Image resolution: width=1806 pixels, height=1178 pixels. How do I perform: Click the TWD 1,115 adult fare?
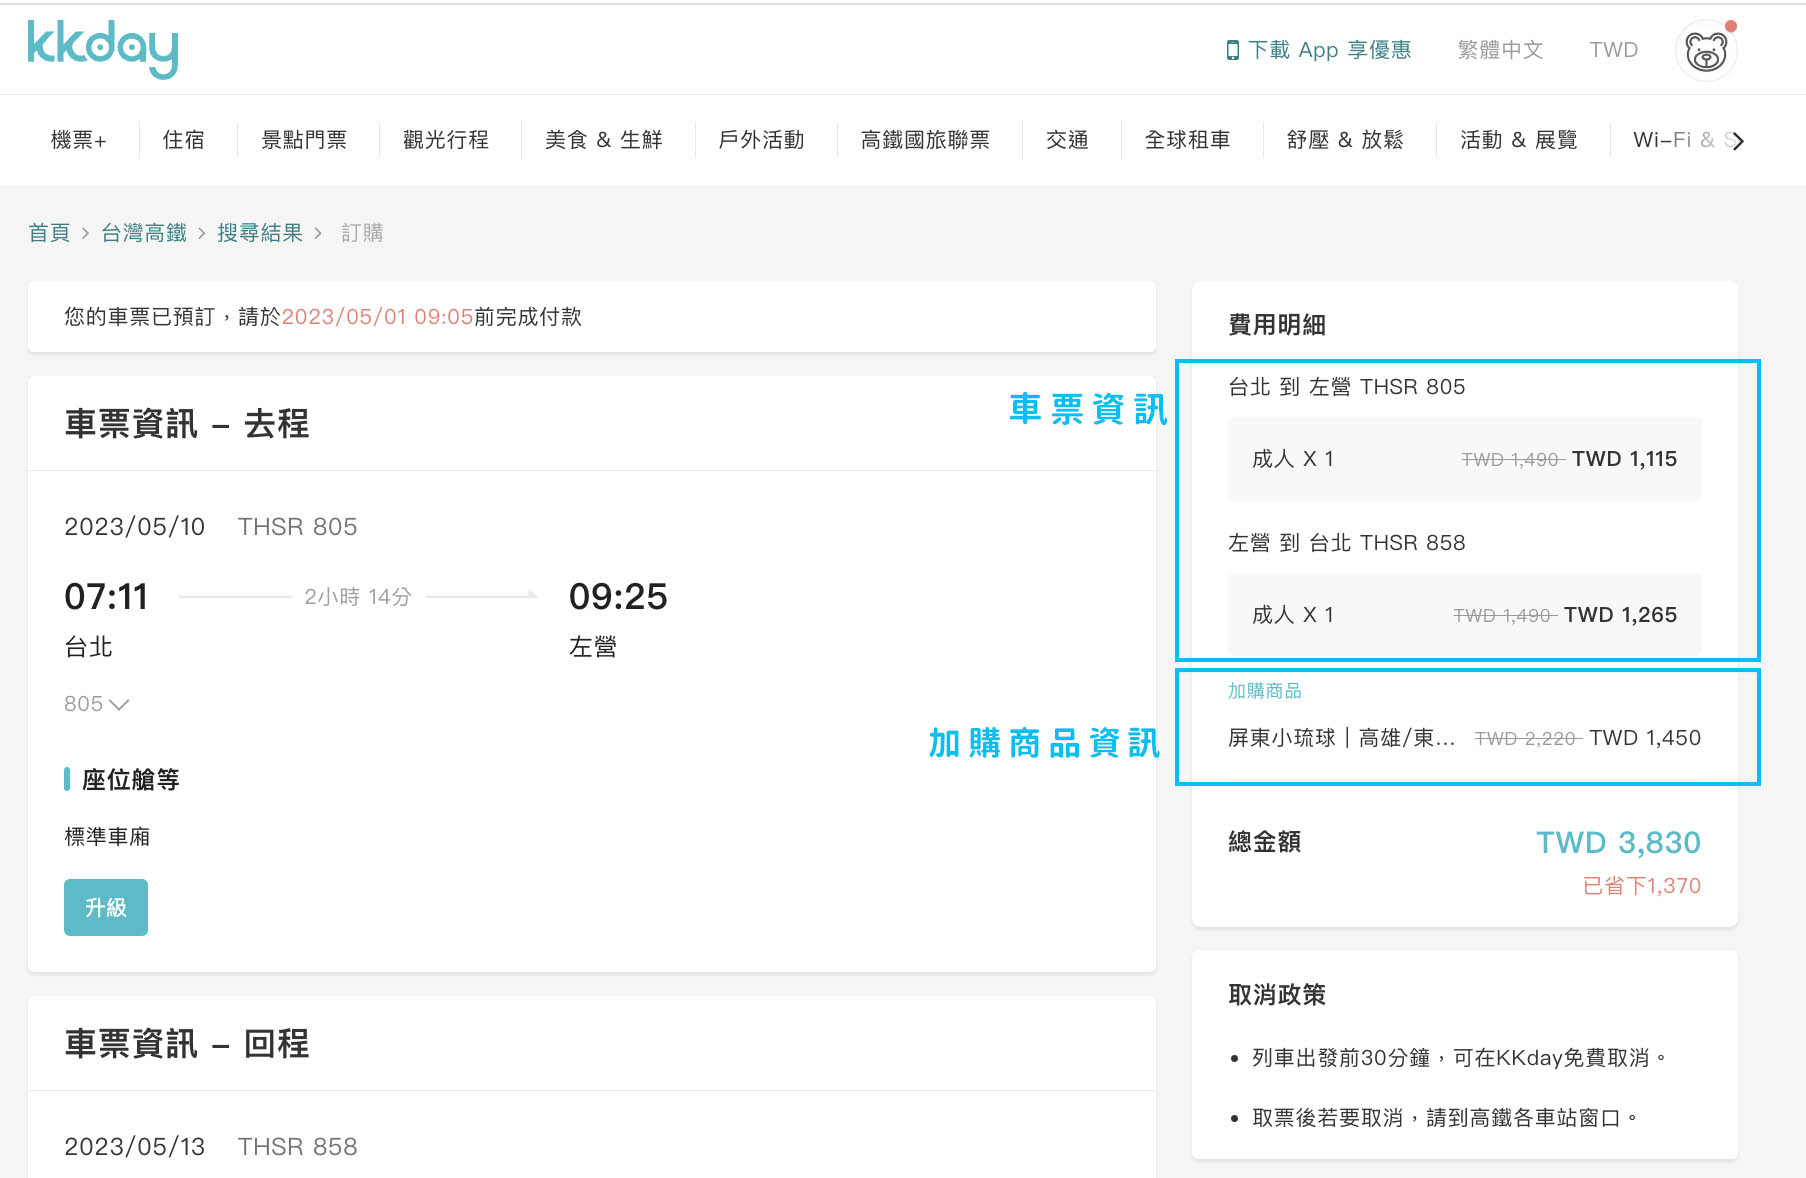(1624, 459)
